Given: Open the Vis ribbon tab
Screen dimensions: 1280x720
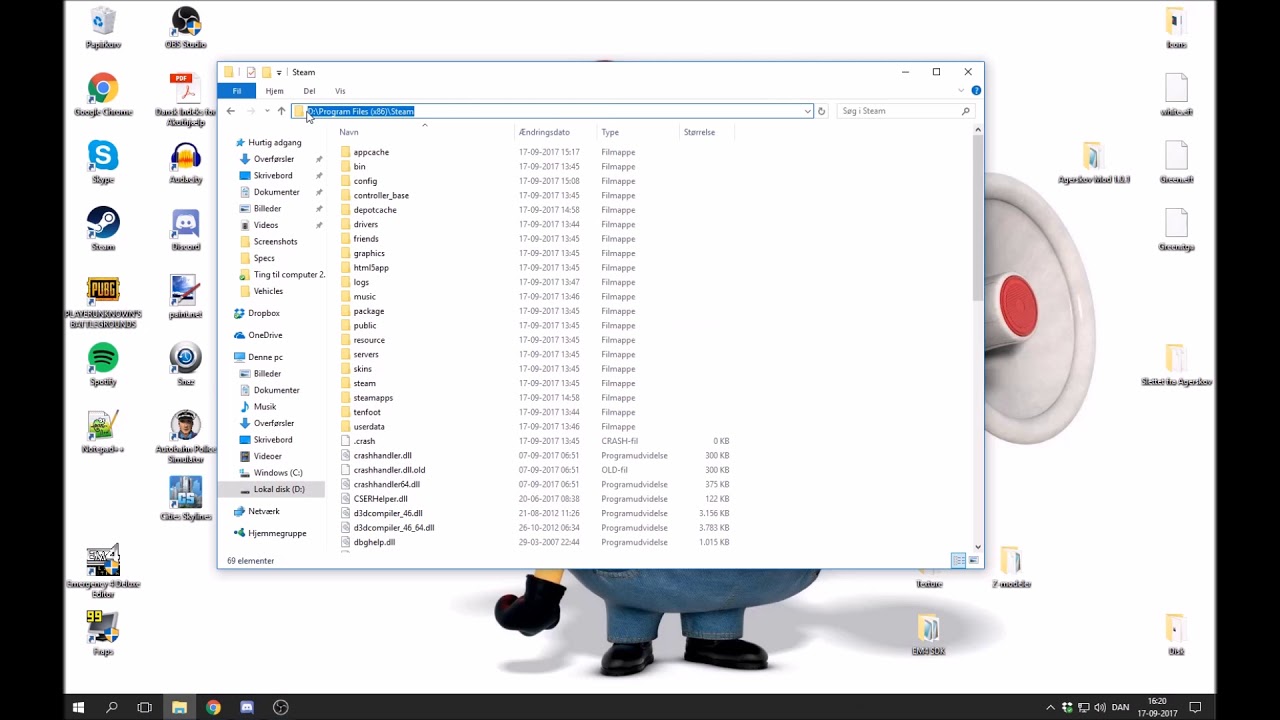Looking at the screenshot, I should [x=340, y=91].
